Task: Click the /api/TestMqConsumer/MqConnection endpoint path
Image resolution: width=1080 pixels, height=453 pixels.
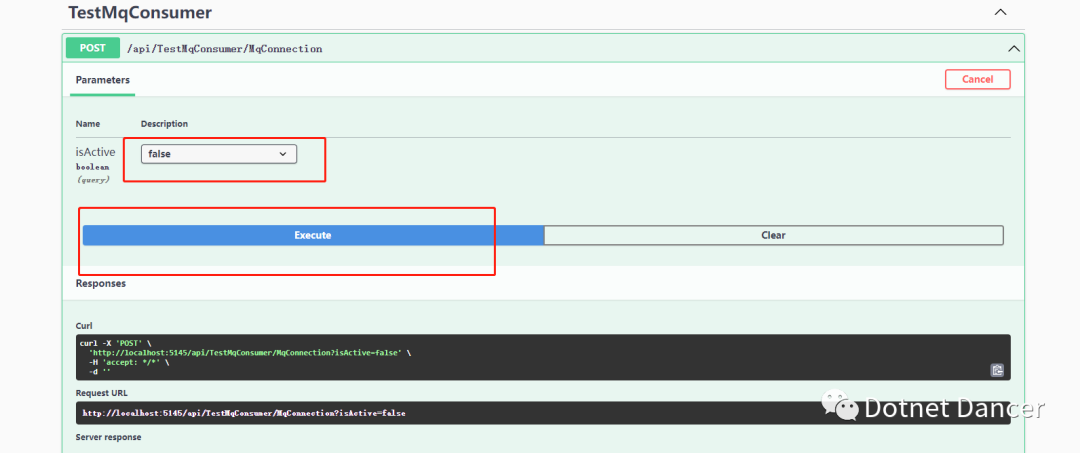Action: click(x=225, y=49)
